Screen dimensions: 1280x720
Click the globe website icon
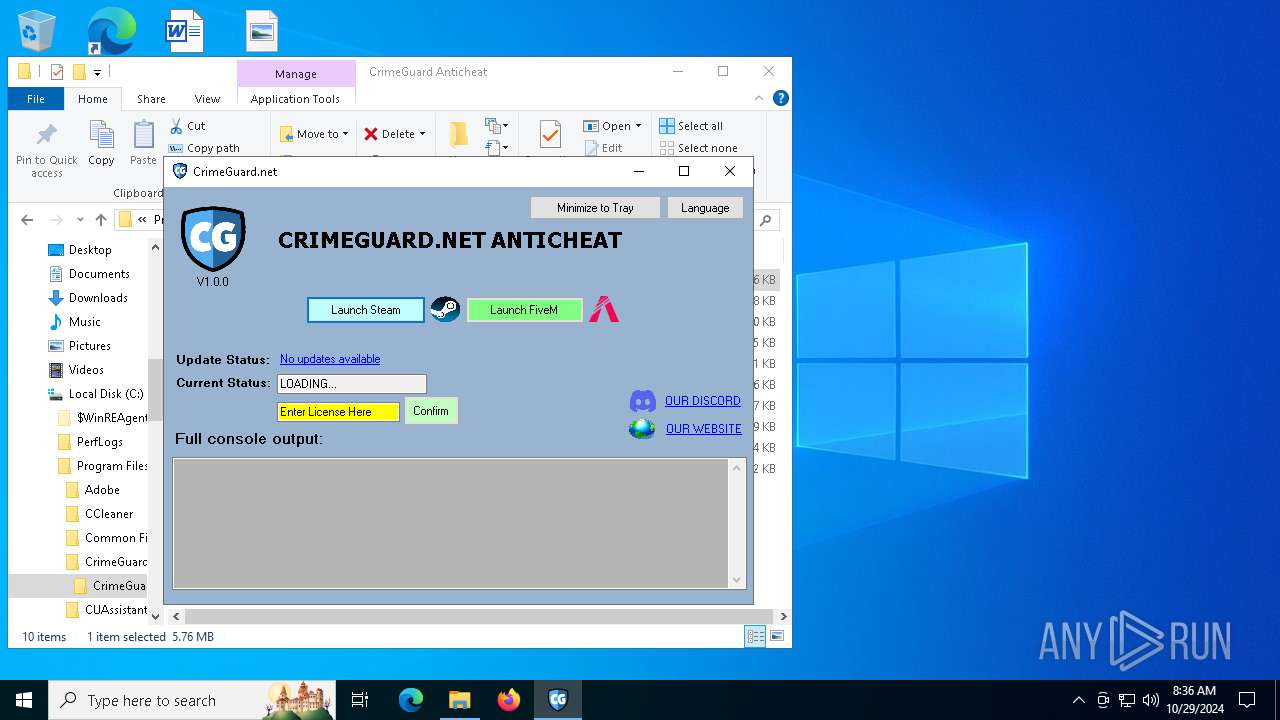(x=642, y=429)
